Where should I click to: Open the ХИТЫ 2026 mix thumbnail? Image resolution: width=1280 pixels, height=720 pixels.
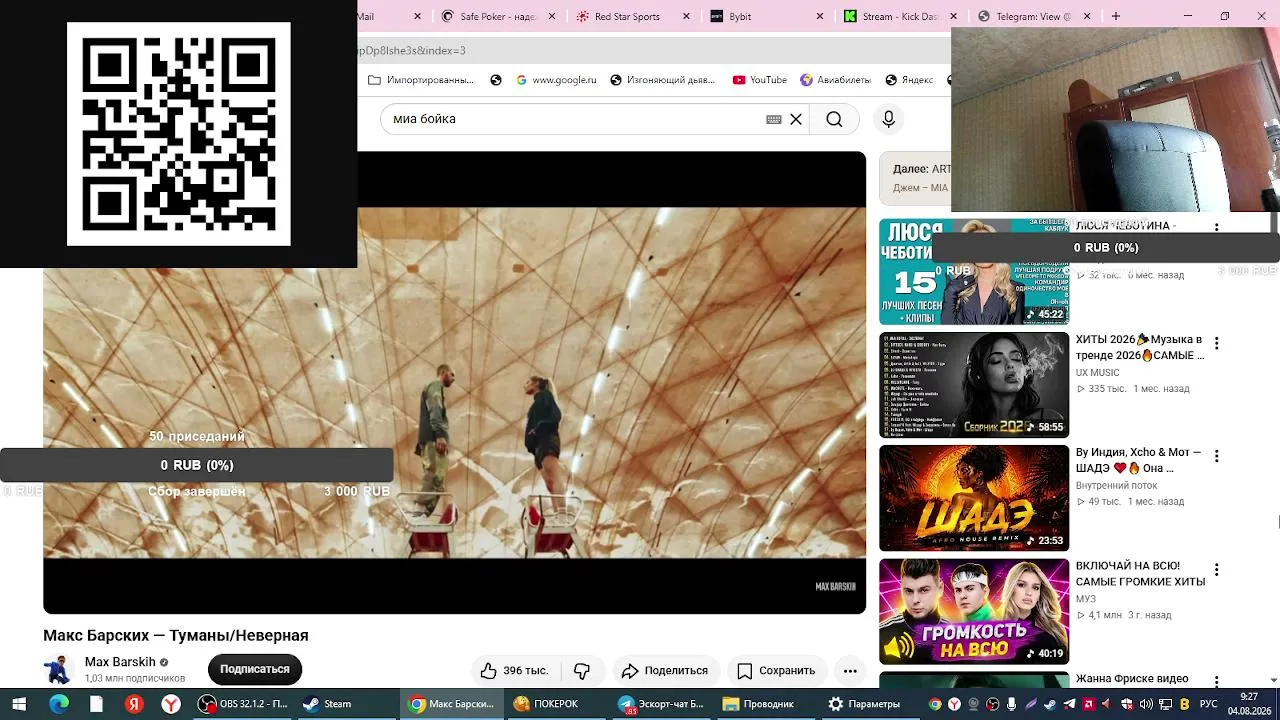click(x=974, y=385)
